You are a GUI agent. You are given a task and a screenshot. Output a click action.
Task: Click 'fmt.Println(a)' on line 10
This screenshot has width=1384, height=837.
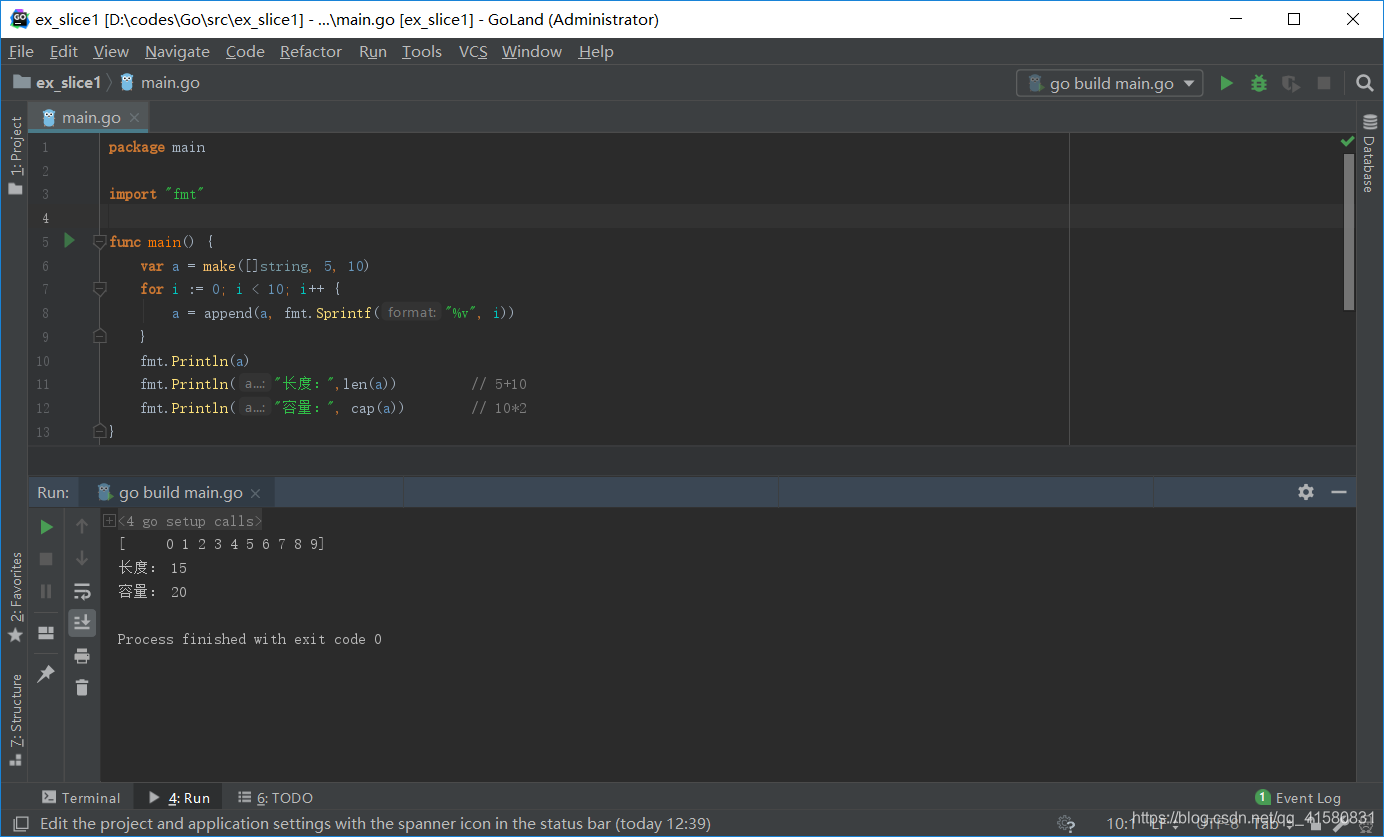pos(195,360)
